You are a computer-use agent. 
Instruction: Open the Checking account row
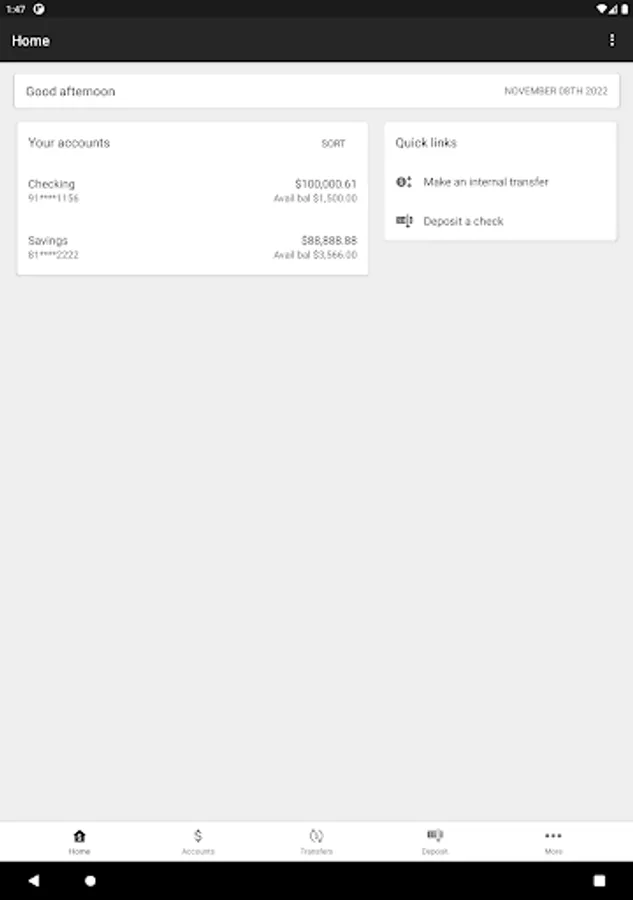coord(192,191)
